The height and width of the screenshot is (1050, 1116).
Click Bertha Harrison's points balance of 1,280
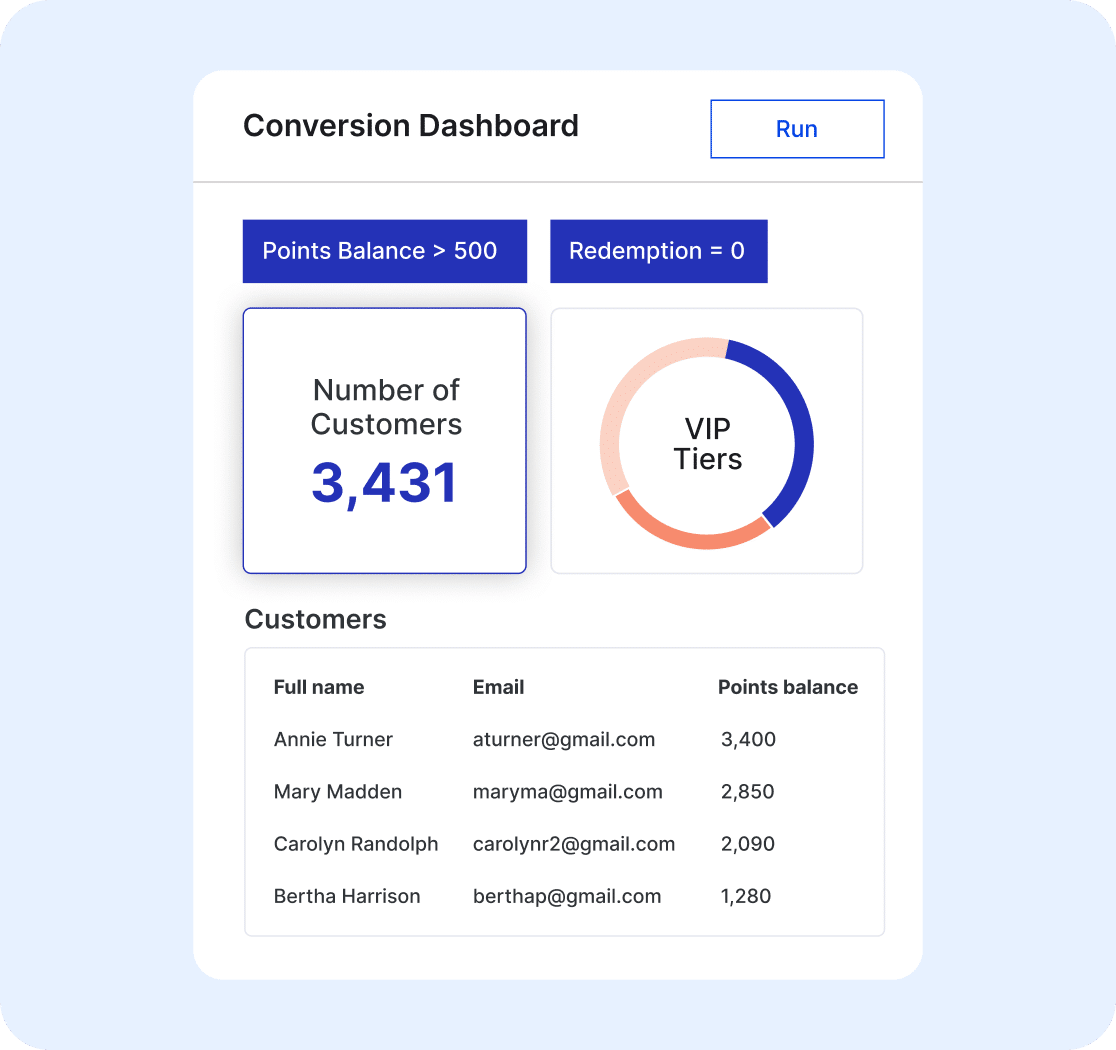click(x=746, y=896)
